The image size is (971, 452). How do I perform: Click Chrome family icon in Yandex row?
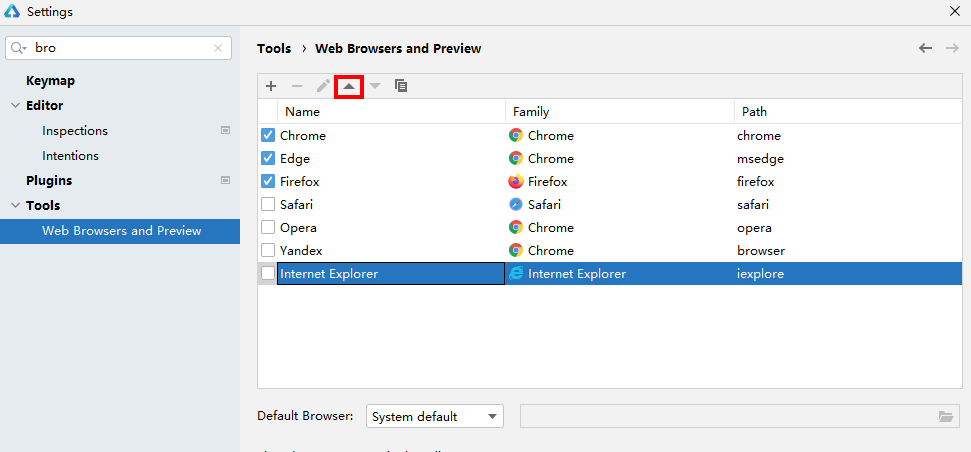pos(516,251)
